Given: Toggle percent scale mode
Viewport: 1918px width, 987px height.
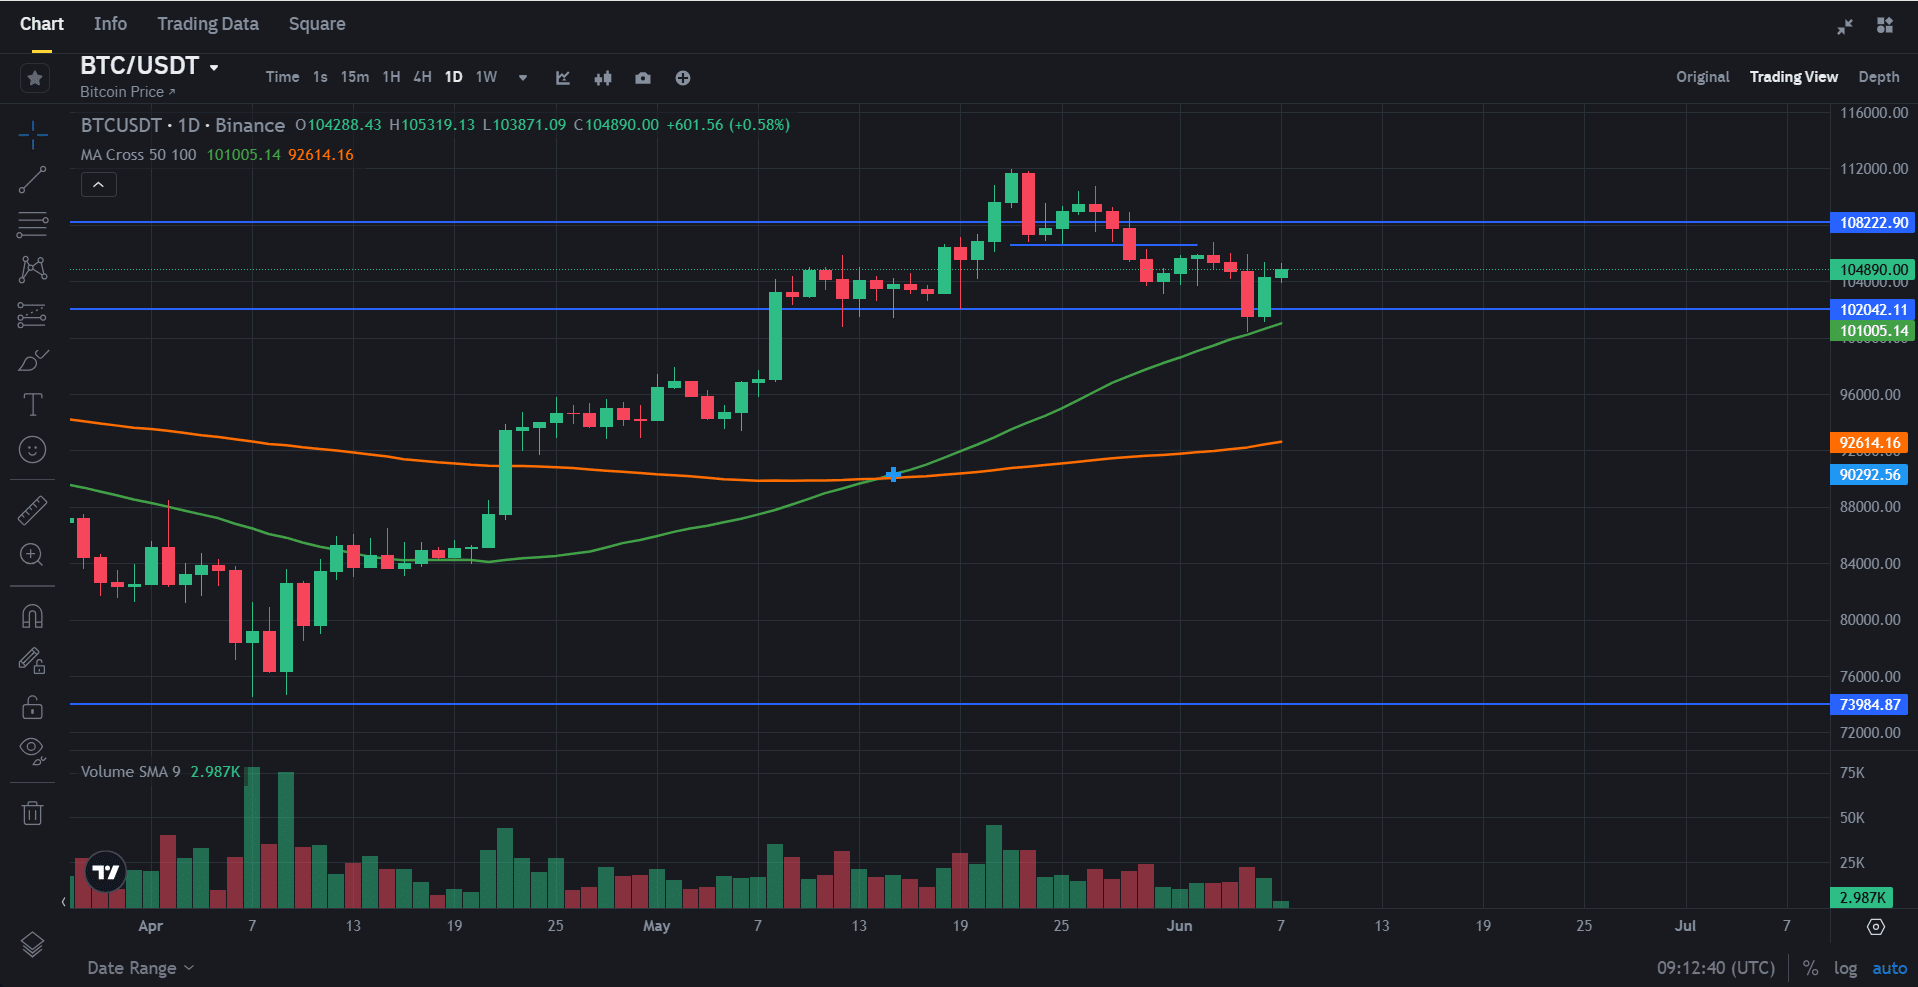Looking at the screenshot, I should pyautogui.click(x=1810, y=968).
